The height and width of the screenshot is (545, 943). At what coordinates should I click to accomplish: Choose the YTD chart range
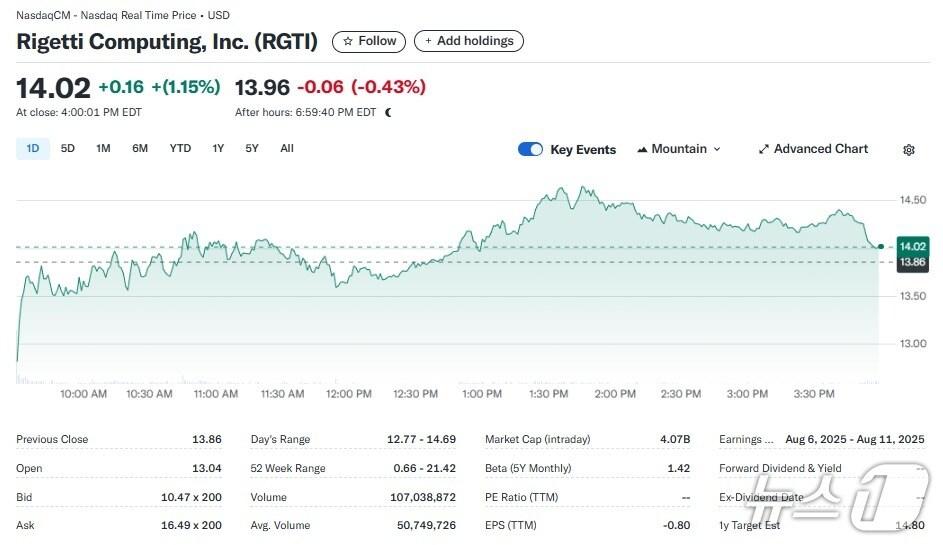coord(180,149)
